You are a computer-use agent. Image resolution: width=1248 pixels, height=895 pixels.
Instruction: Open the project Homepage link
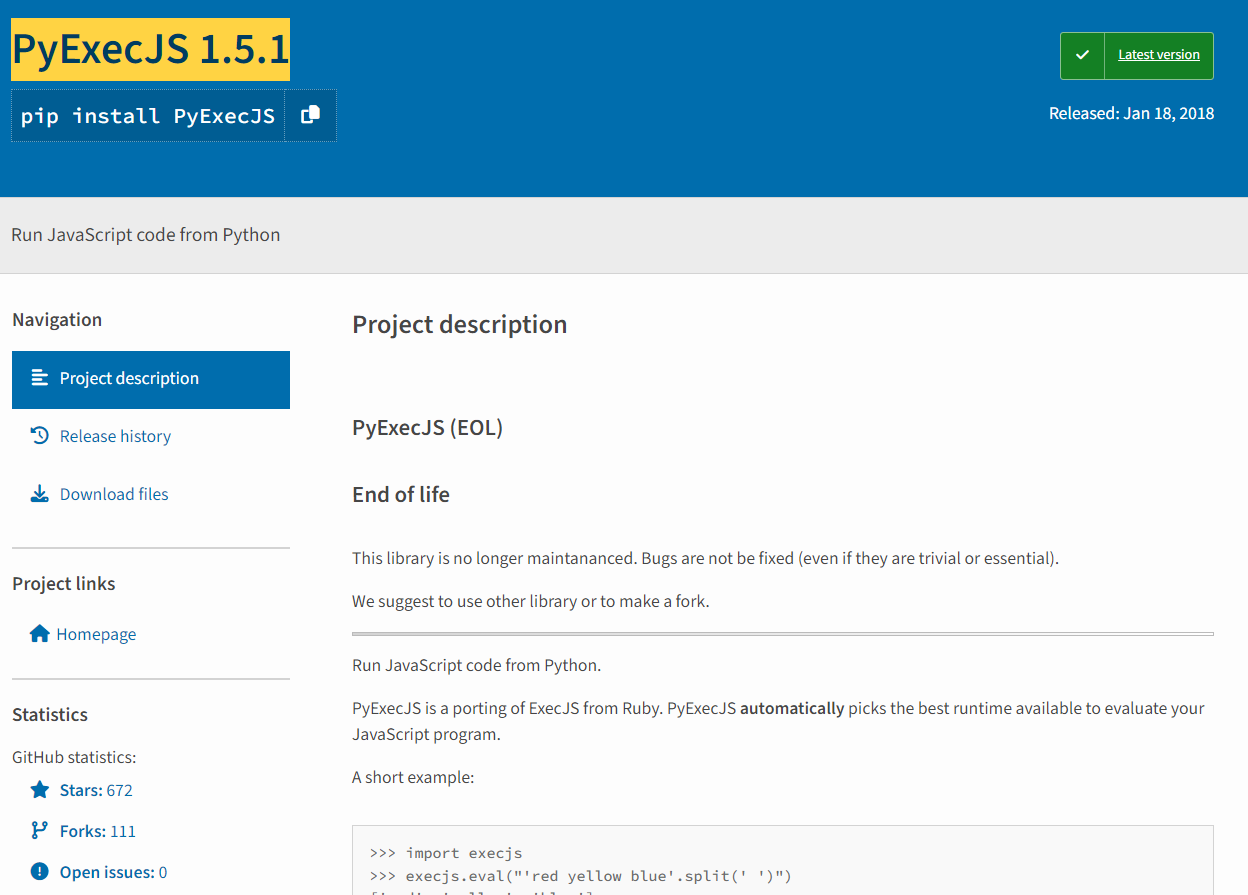tap(96, 633)
